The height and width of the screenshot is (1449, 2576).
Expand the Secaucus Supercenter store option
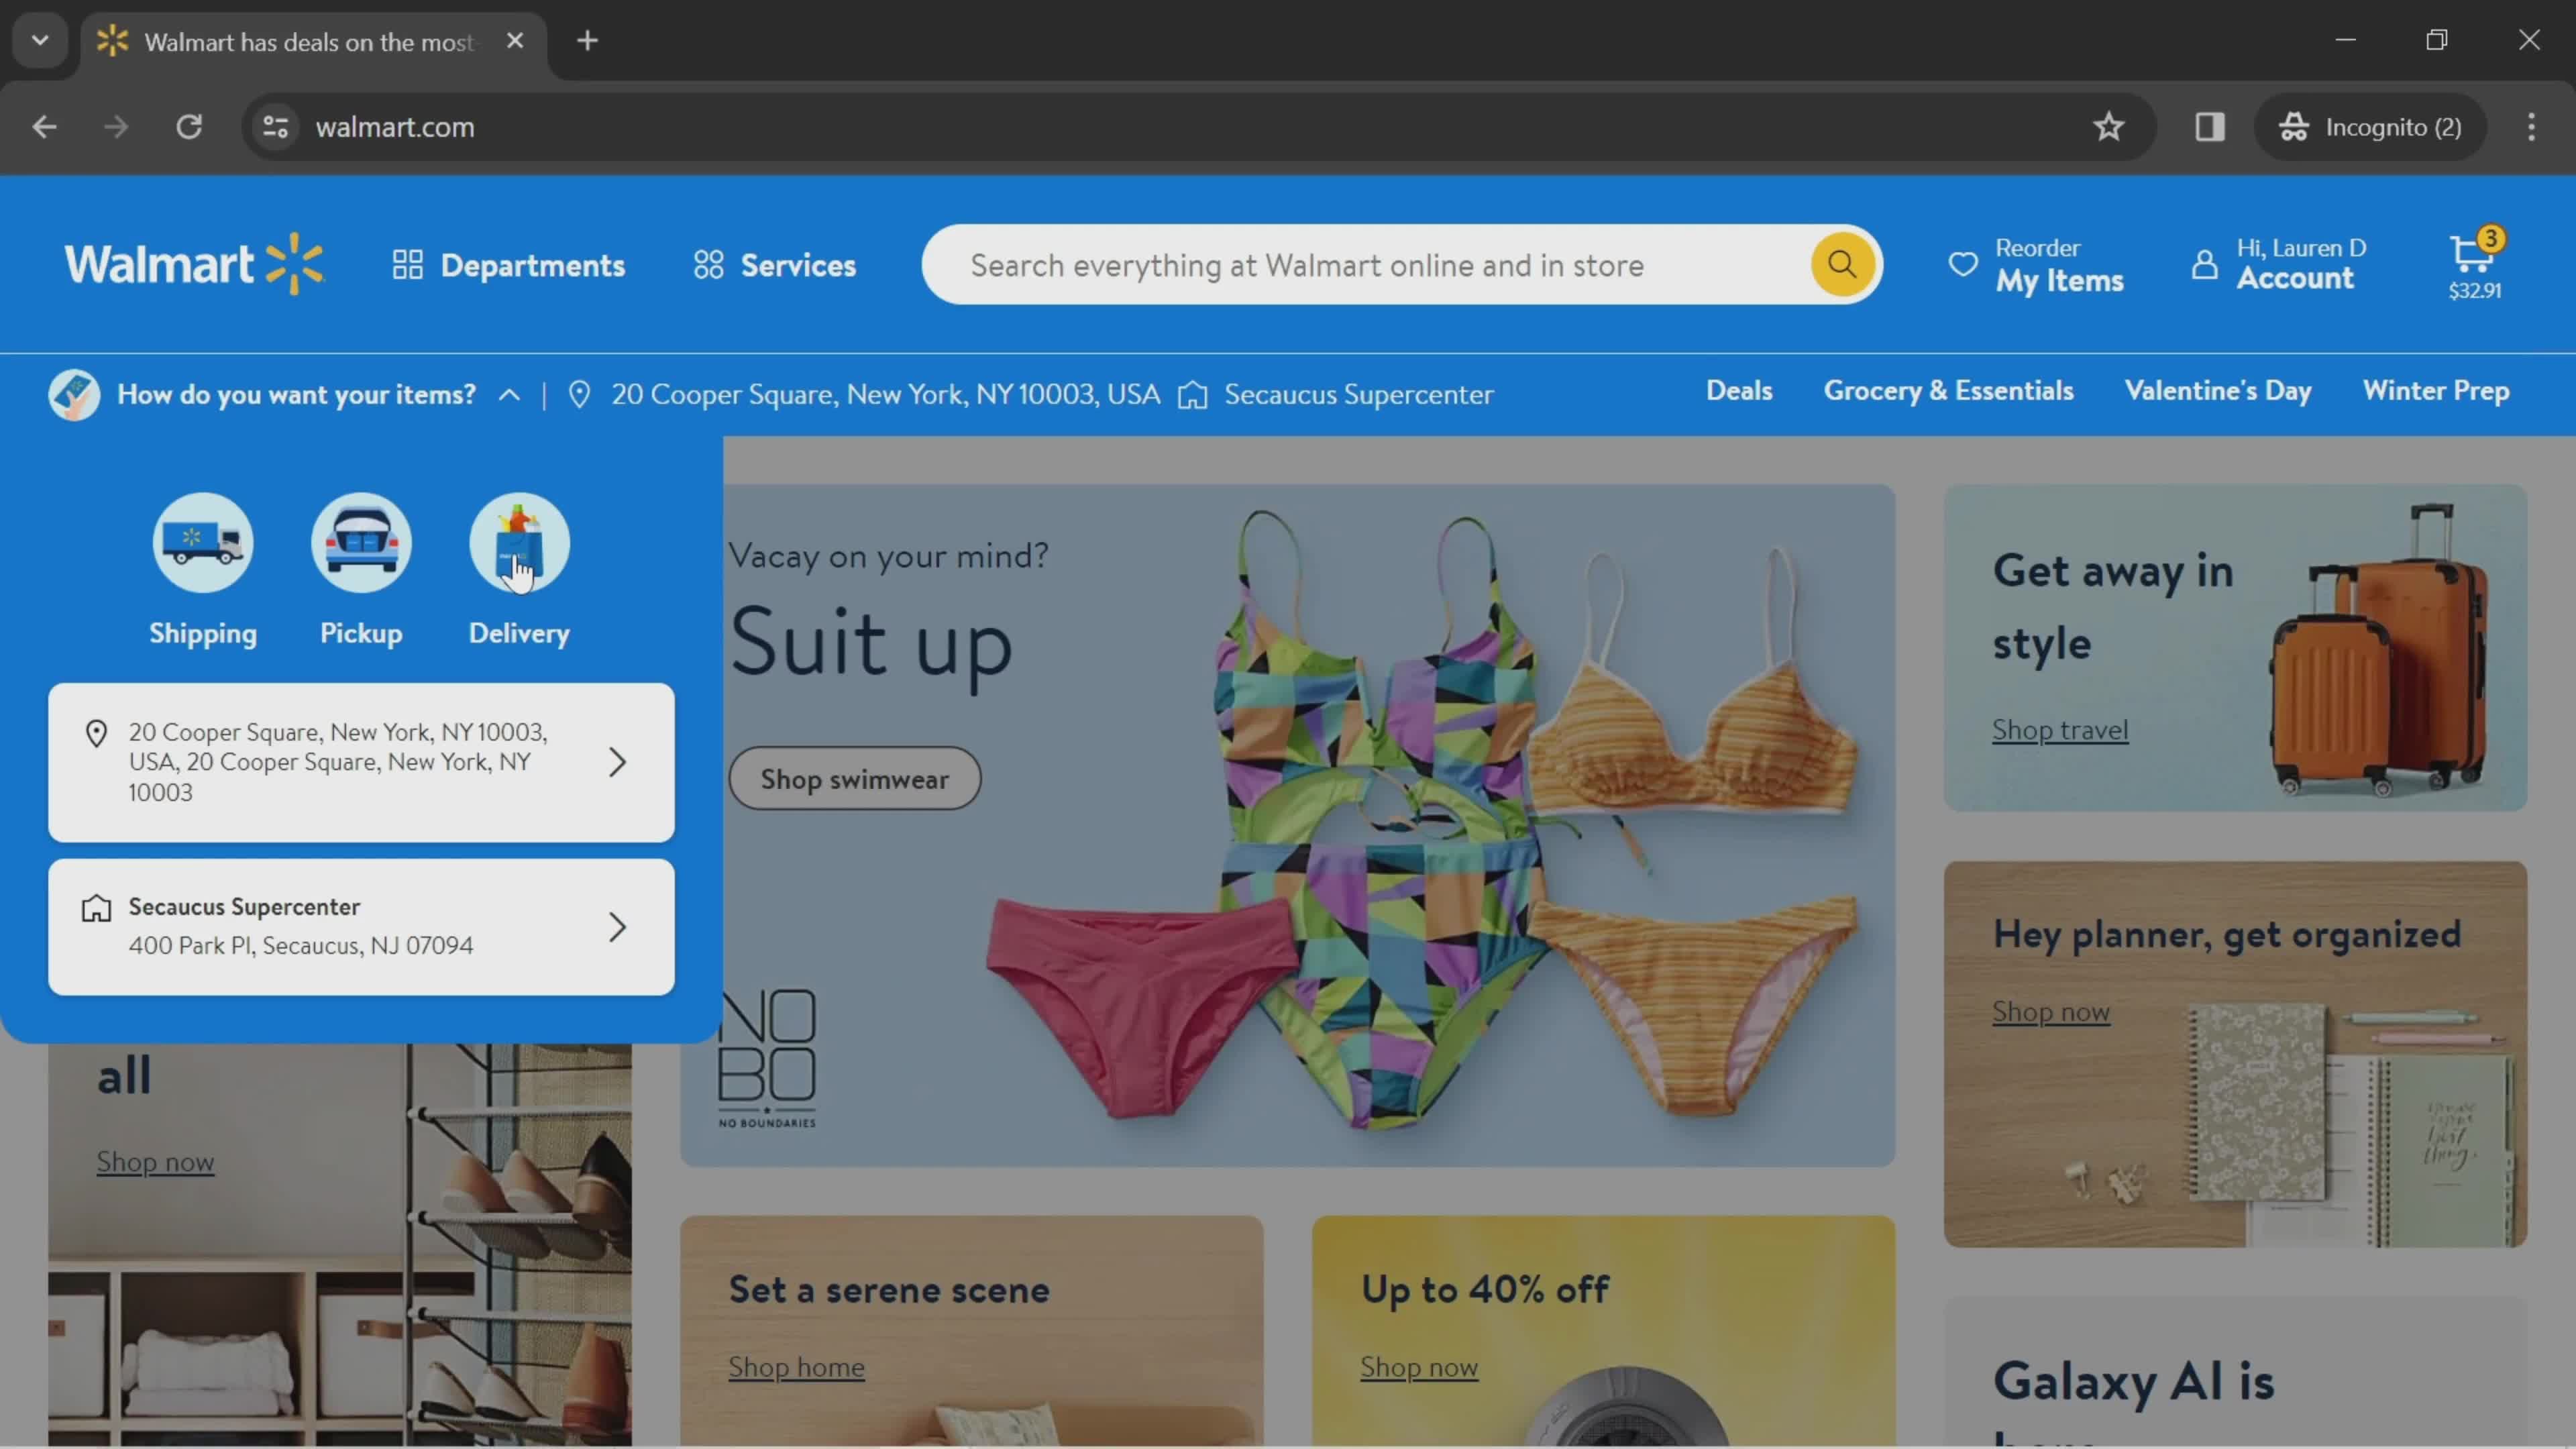pos(617,925)
